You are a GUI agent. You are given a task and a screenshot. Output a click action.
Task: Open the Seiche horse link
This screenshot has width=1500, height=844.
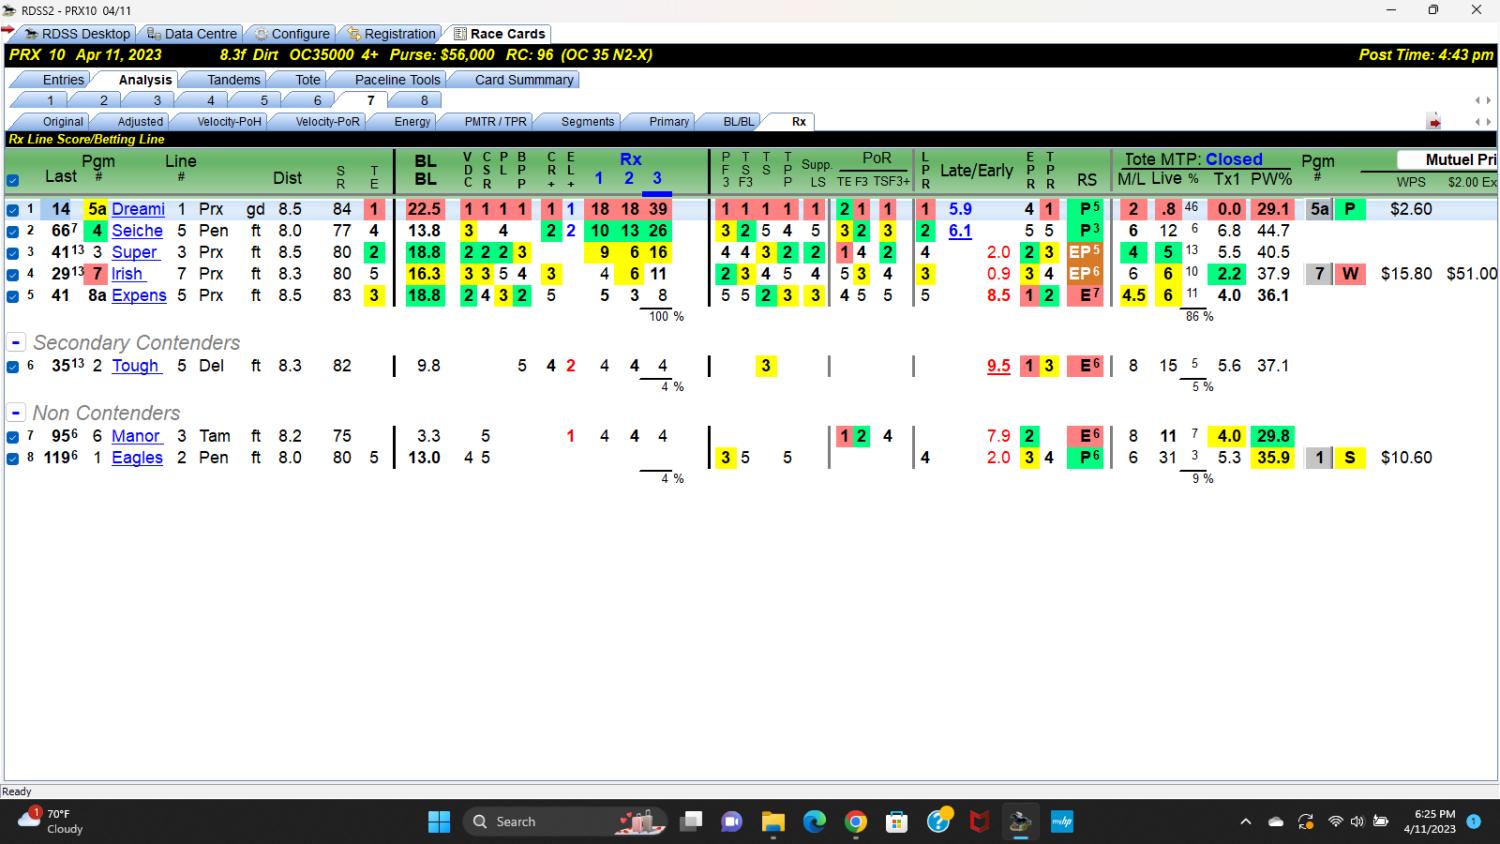click(137, 231)
